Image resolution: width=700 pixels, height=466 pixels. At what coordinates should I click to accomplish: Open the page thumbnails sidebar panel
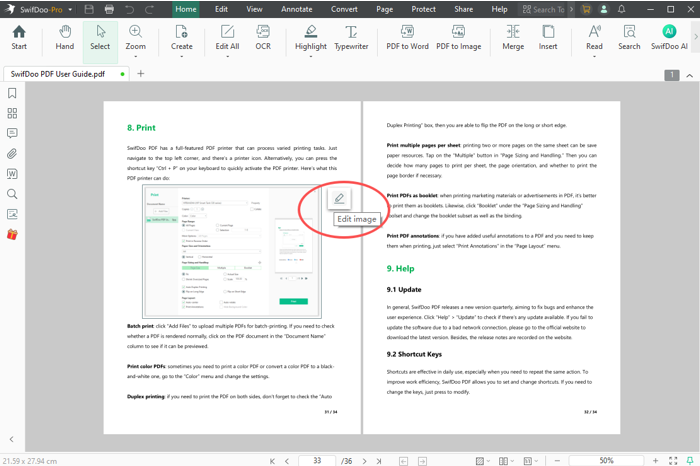tap(12, 113)
